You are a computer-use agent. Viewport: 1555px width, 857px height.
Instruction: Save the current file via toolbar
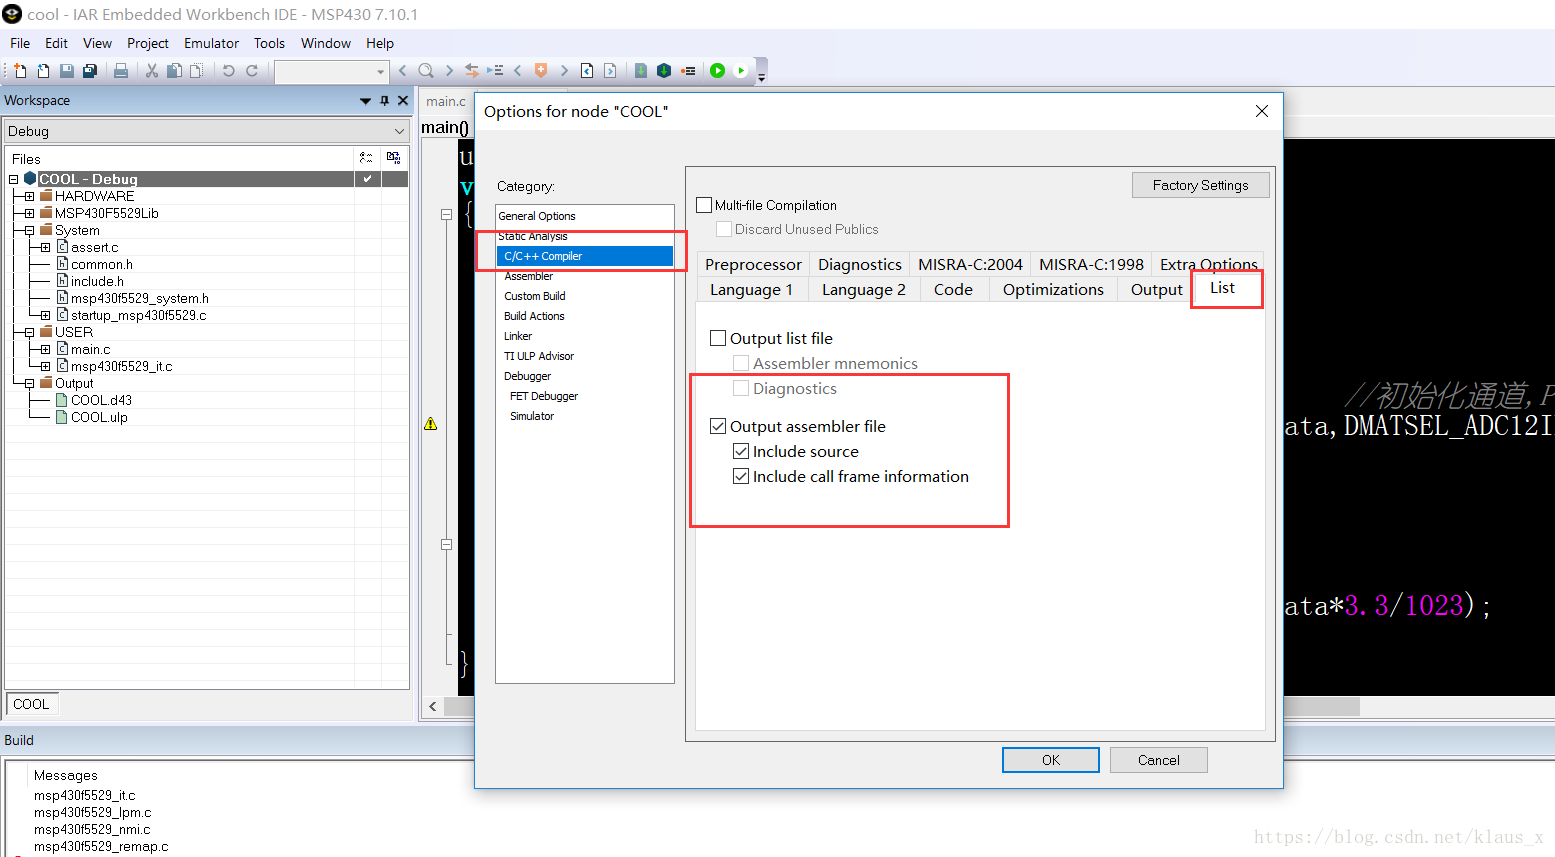[x=66, y=71]
